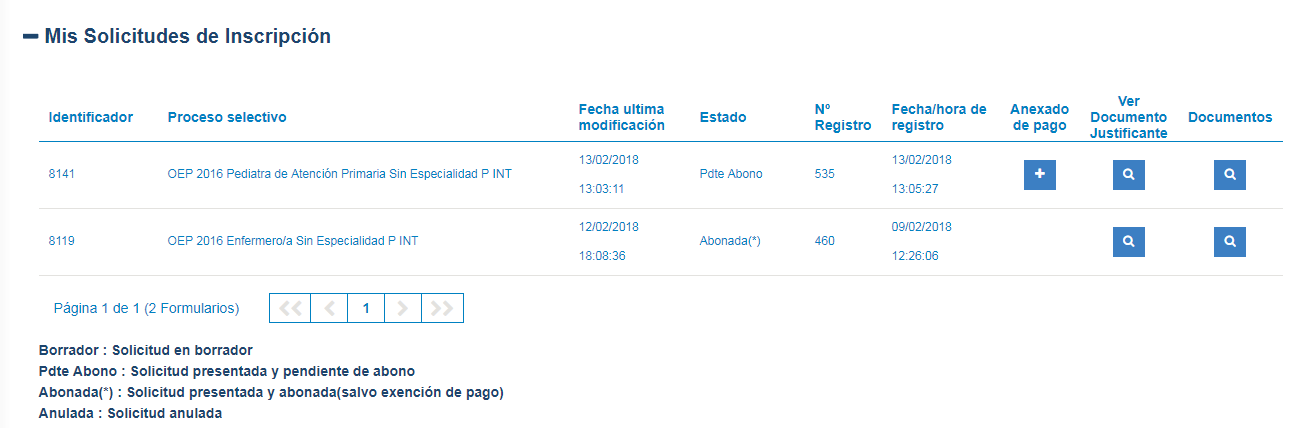This screenshot has height=428, width=1297.
Task: Sort by Estado column header
Action: [x=723, y=117]
